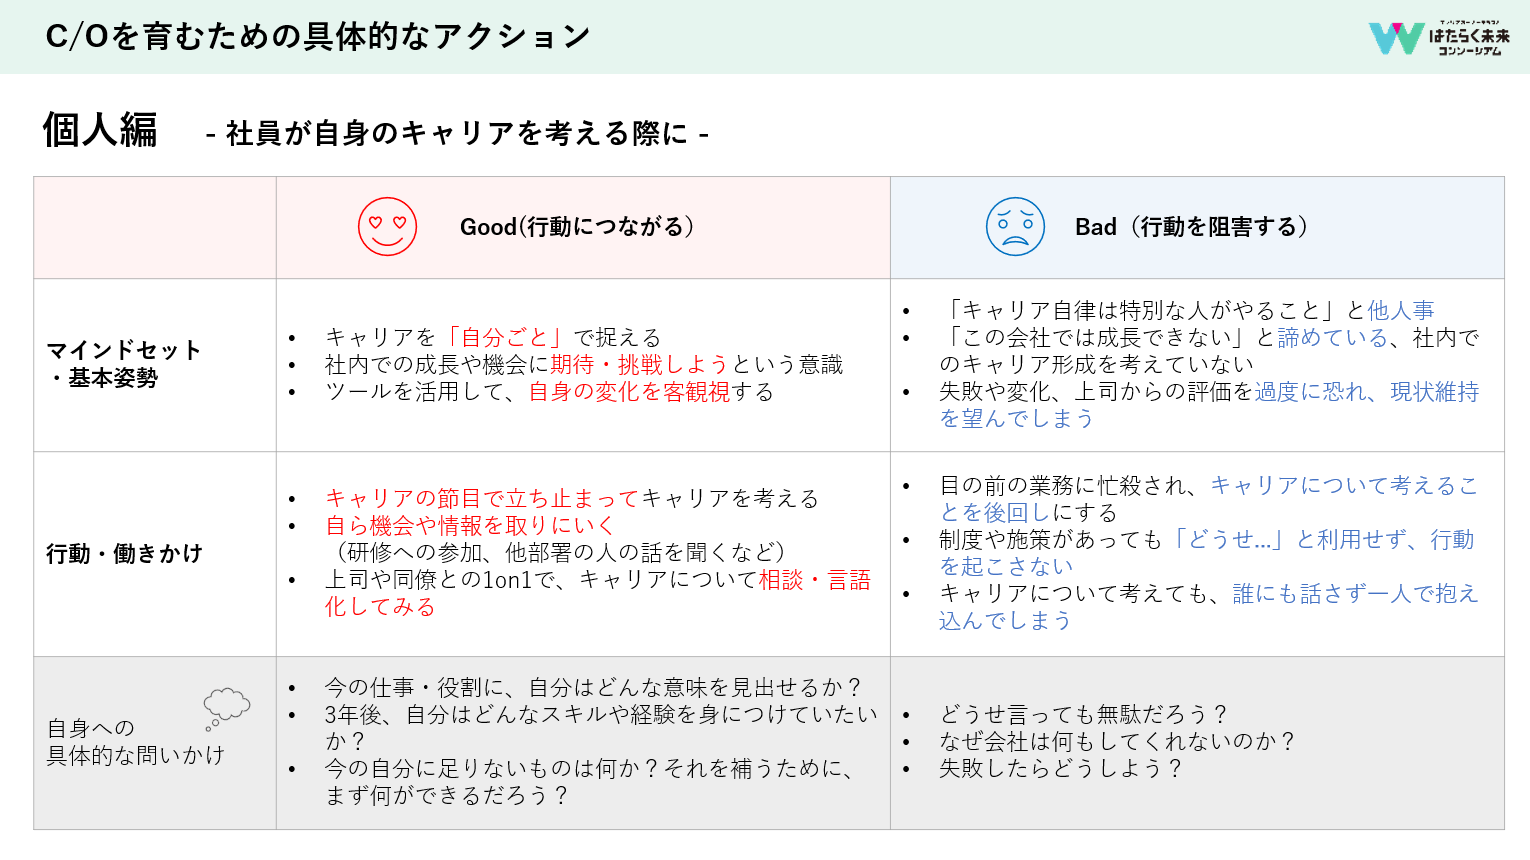1530x860 pixels.
Task: Select the Good(行動につながる) column header
Action: [x=577, y=227]
